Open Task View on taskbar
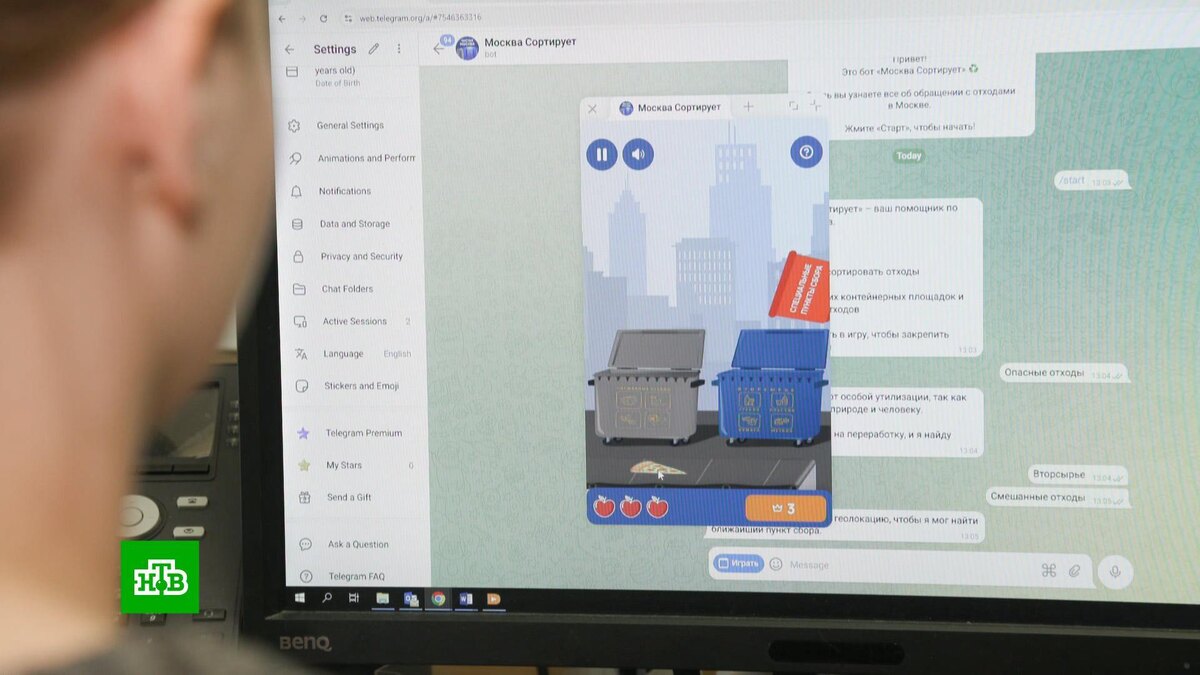Image resolution: width=1200 pixels, height=675 pixels. click(354, 598)
